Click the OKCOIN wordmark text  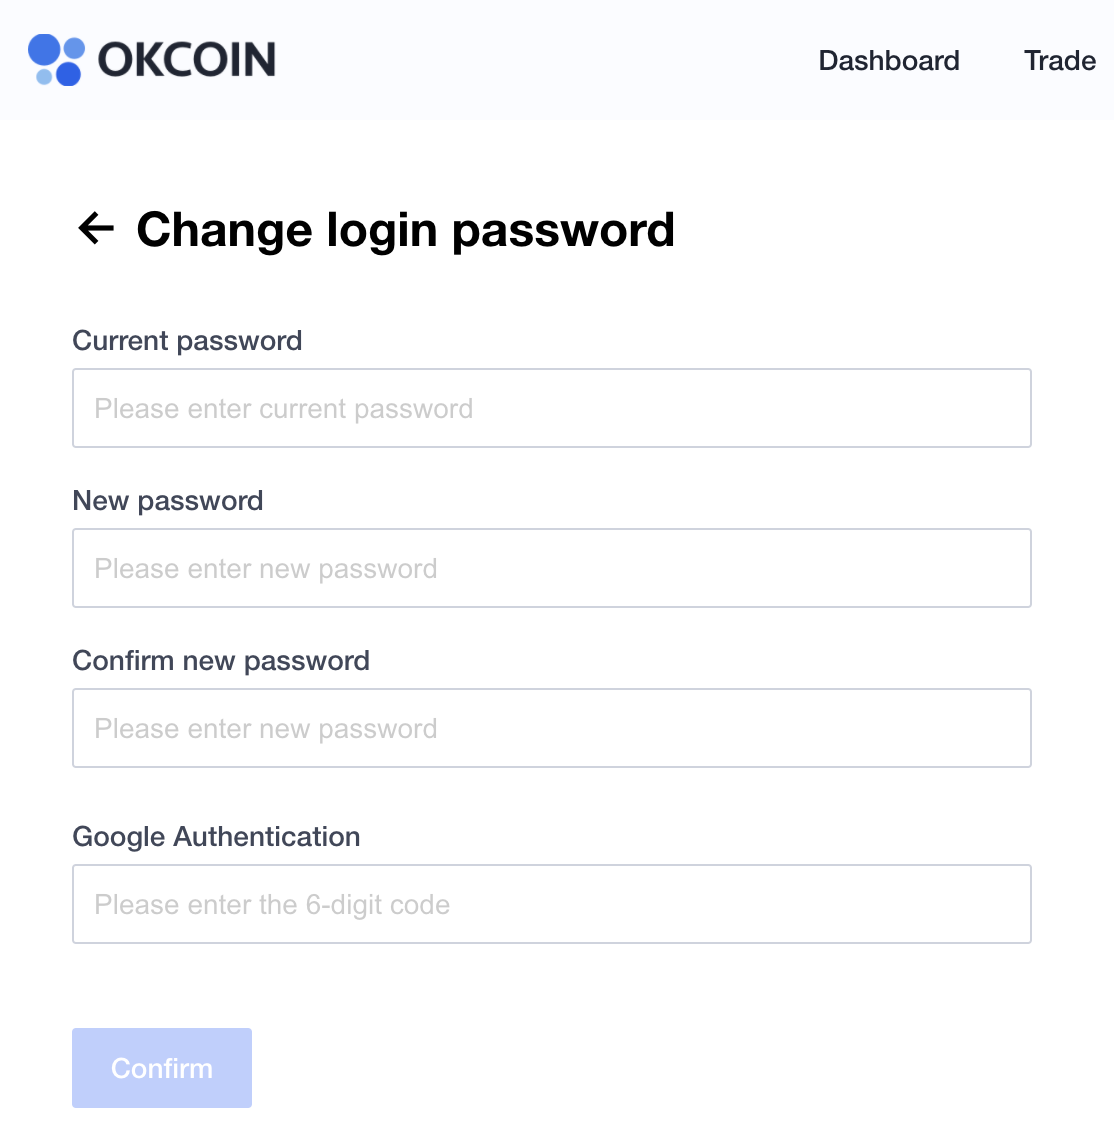[x=187, y=60]
